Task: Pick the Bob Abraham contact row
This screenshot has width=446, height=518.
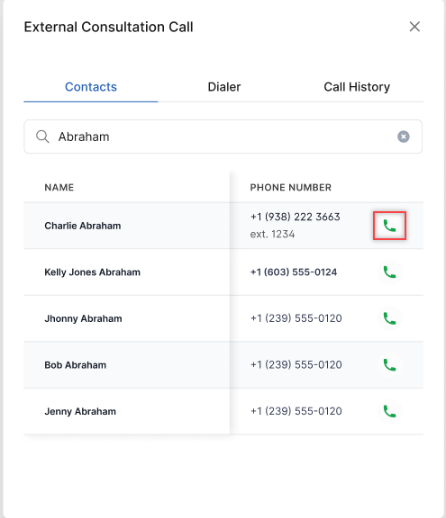Action: click(223, 365)
